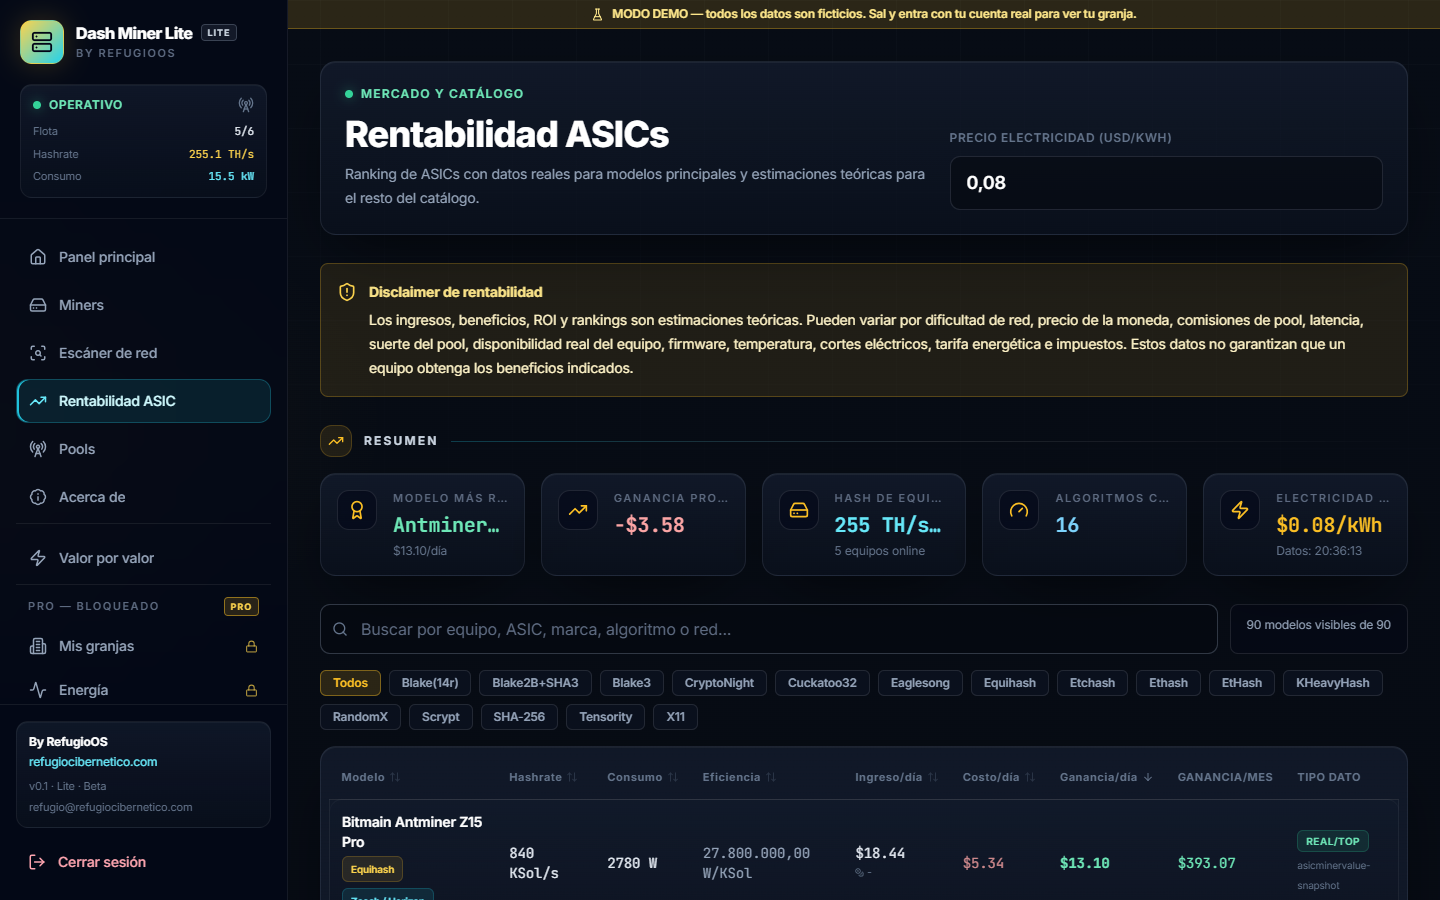Viewport: 1440px width, 900px height.
Task: Click the lock icon on Mis granjas
Action: (252, 647)
